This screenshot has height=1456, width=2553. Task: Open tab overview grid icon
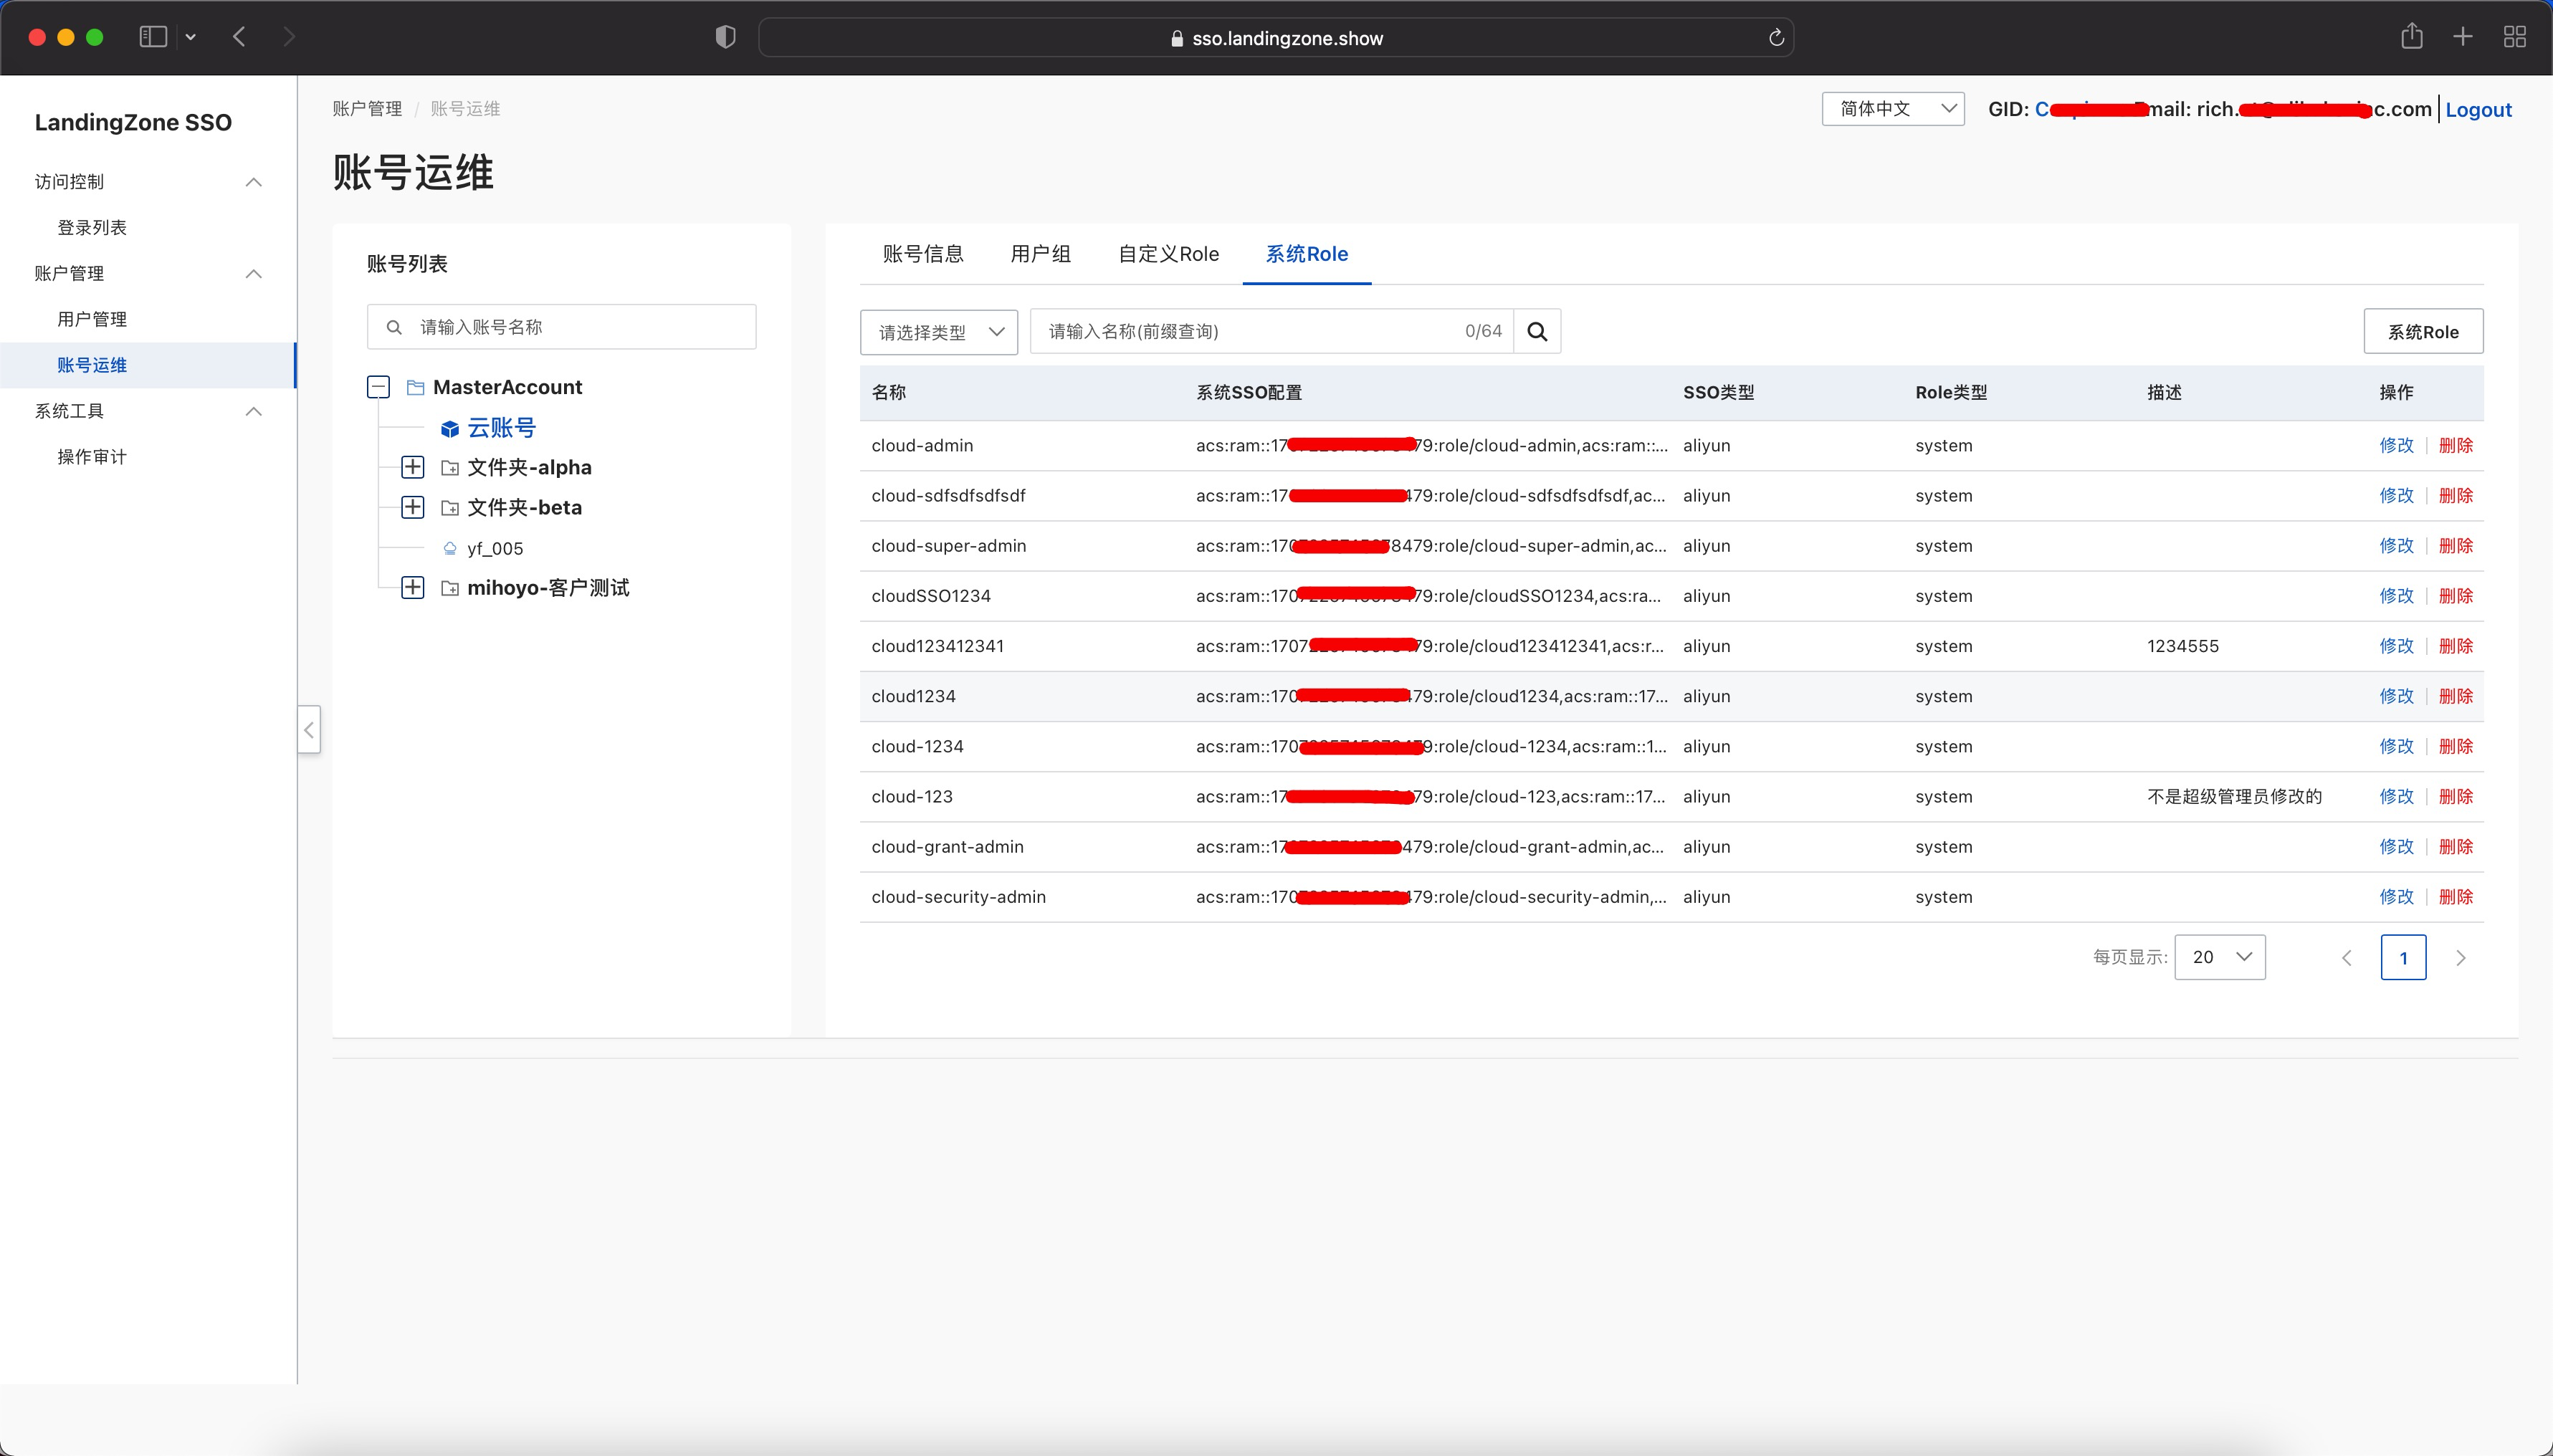tap(2514, 37)
